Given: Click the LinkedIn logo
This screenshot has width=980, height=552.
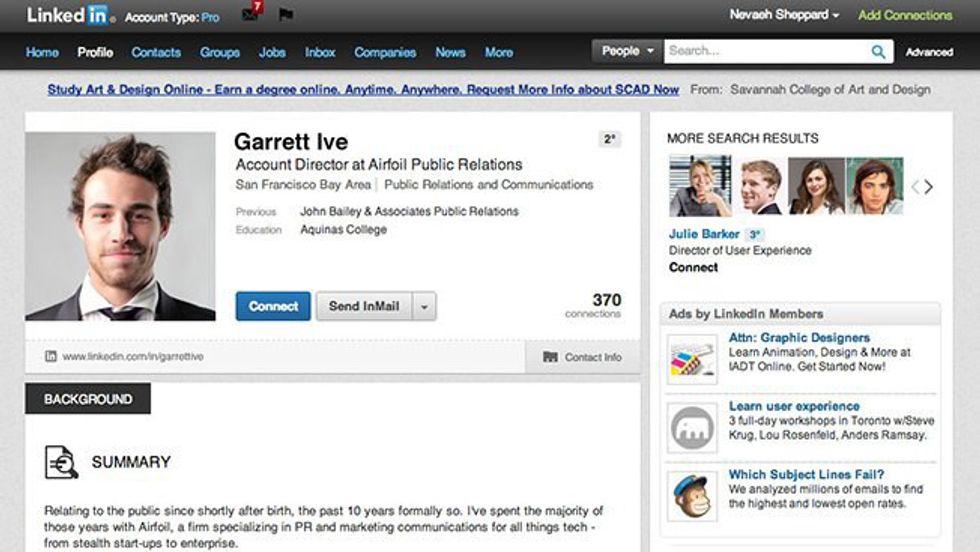Looking at the screenshot, I should tap(68, 15).
